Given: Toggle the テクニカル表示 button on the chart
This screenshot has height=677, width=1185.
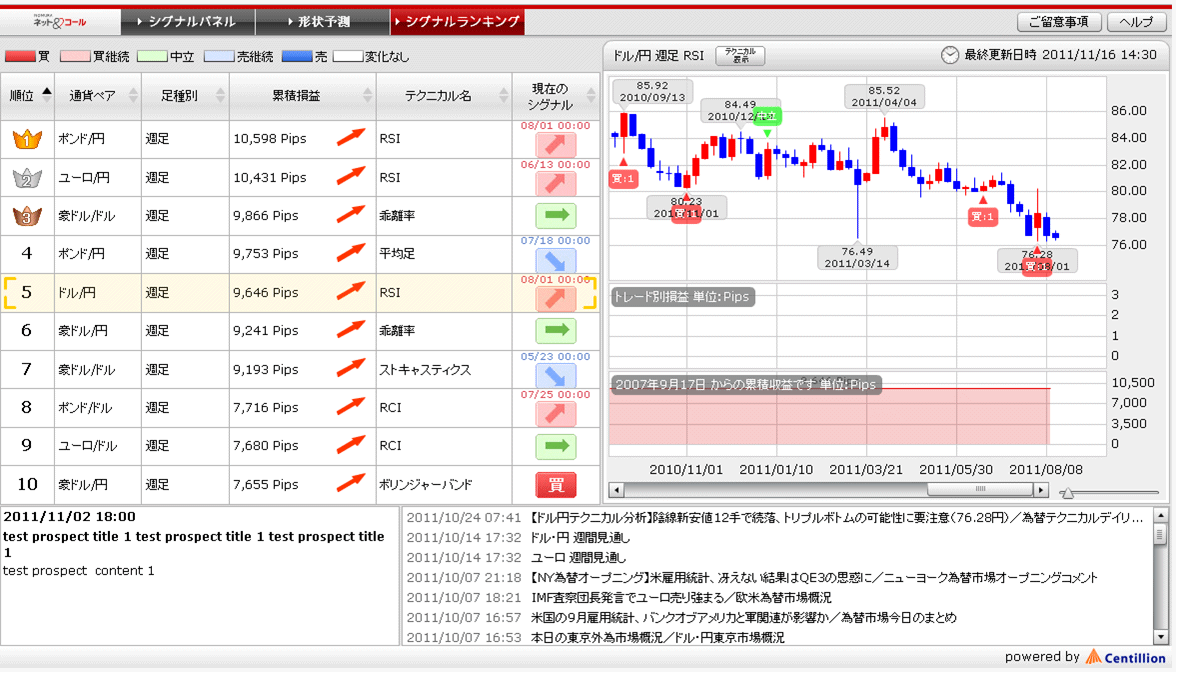Looking at the screenshot, I should (740, 56).
